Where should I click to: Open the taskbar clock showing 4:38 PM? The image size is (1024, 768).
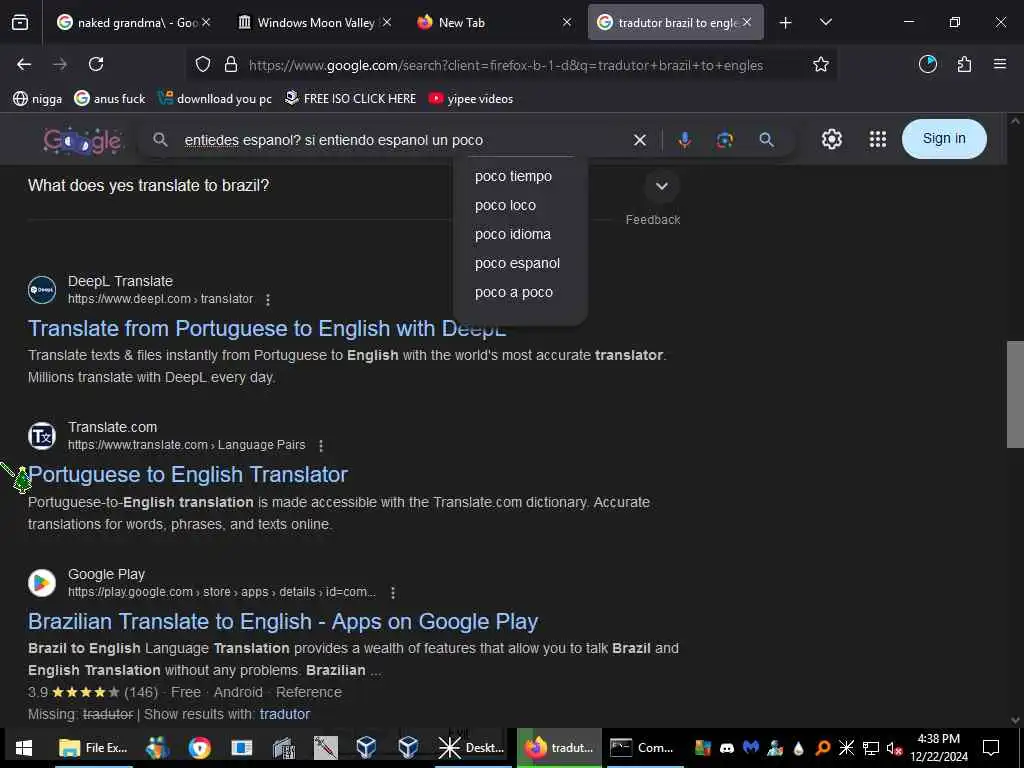938,748
